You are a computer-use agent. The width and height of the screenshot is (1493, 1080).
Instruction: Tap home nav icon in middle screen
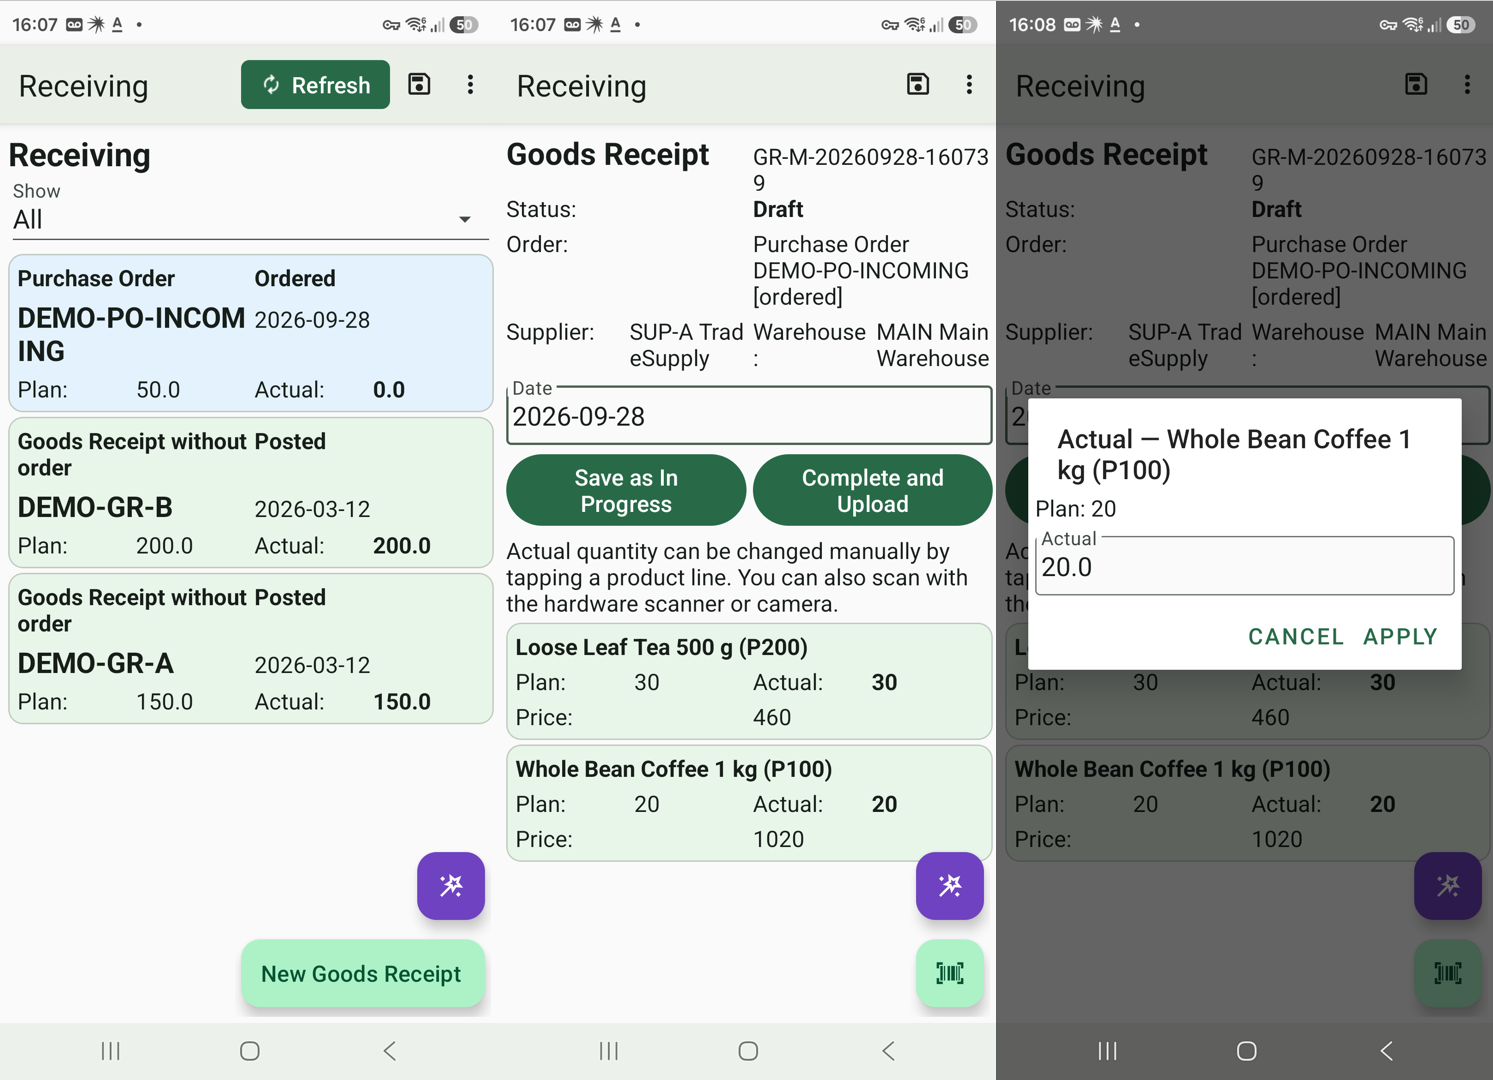[x=748, y=1051]
